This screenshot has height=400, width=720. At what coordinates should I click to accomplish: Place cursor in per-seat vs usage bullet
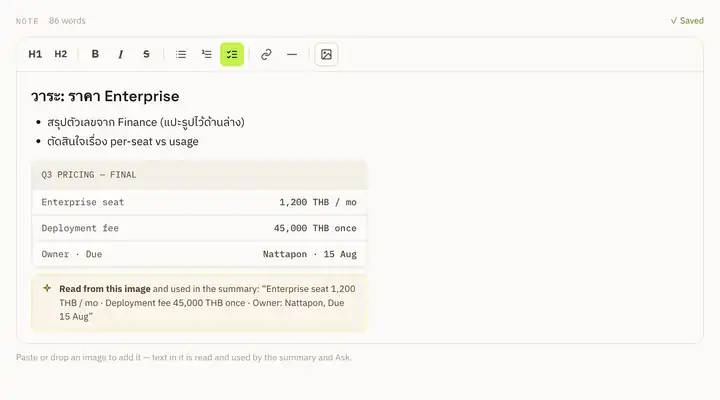(x=123, y=141)
